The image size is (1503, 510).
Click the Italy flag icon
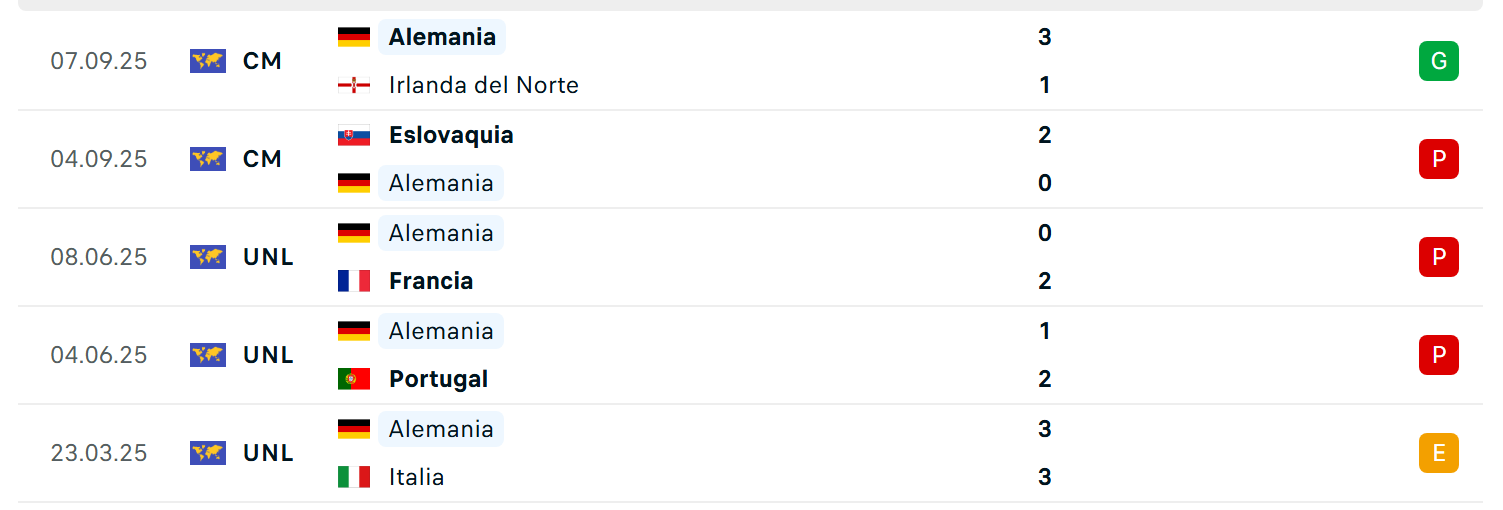click(x=354, y=477)
